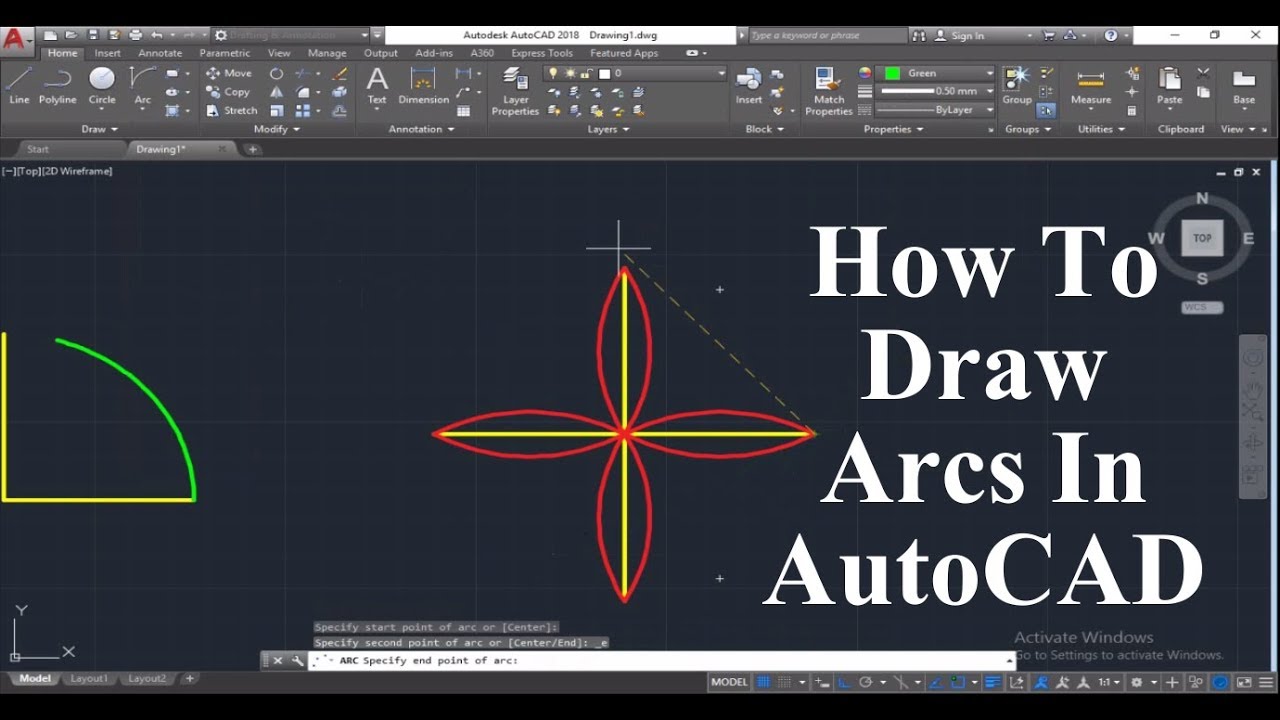The height and width of the screenshot is (720, 1280).
Task: Toggle ortho mode in status bar
Action: coord(844,682)
